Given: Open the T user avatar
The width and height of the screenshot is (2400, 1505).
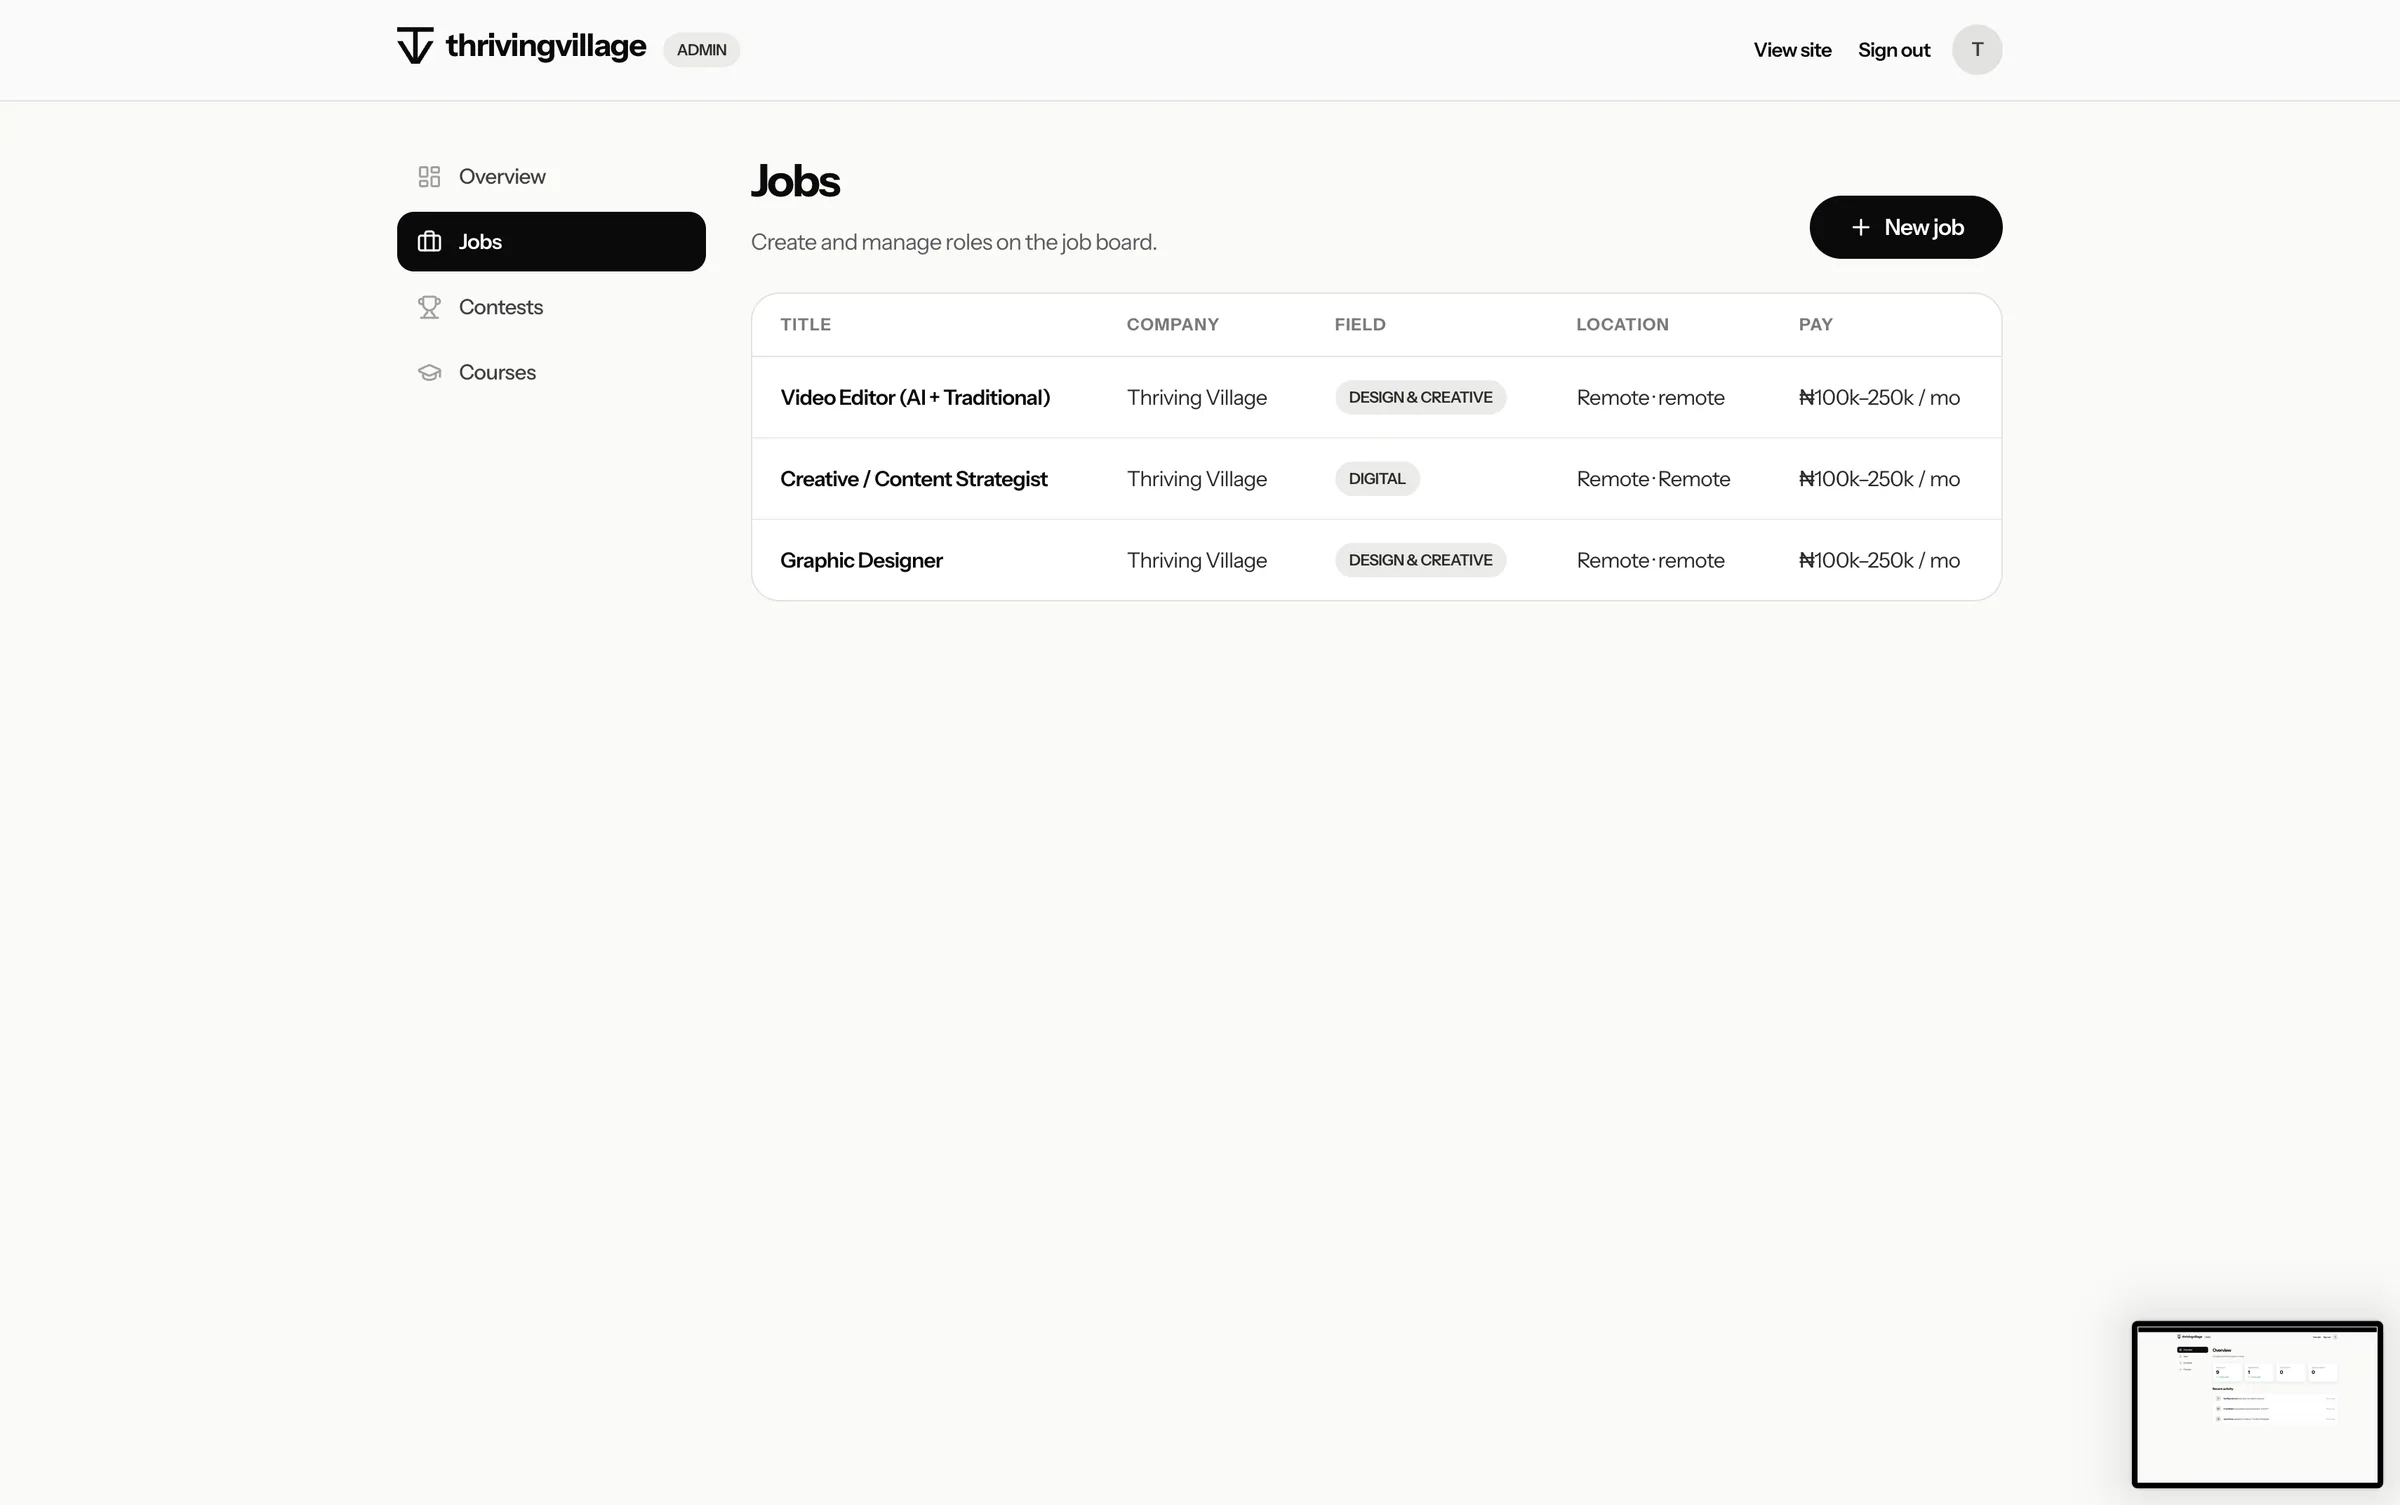Looking at the screenshot, I should click(1977, 50).
